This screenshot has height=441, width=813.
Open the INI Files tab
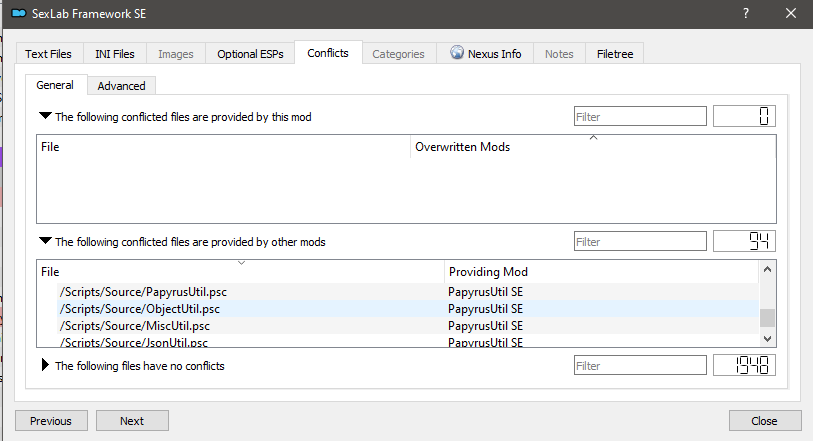click(115, 54)
